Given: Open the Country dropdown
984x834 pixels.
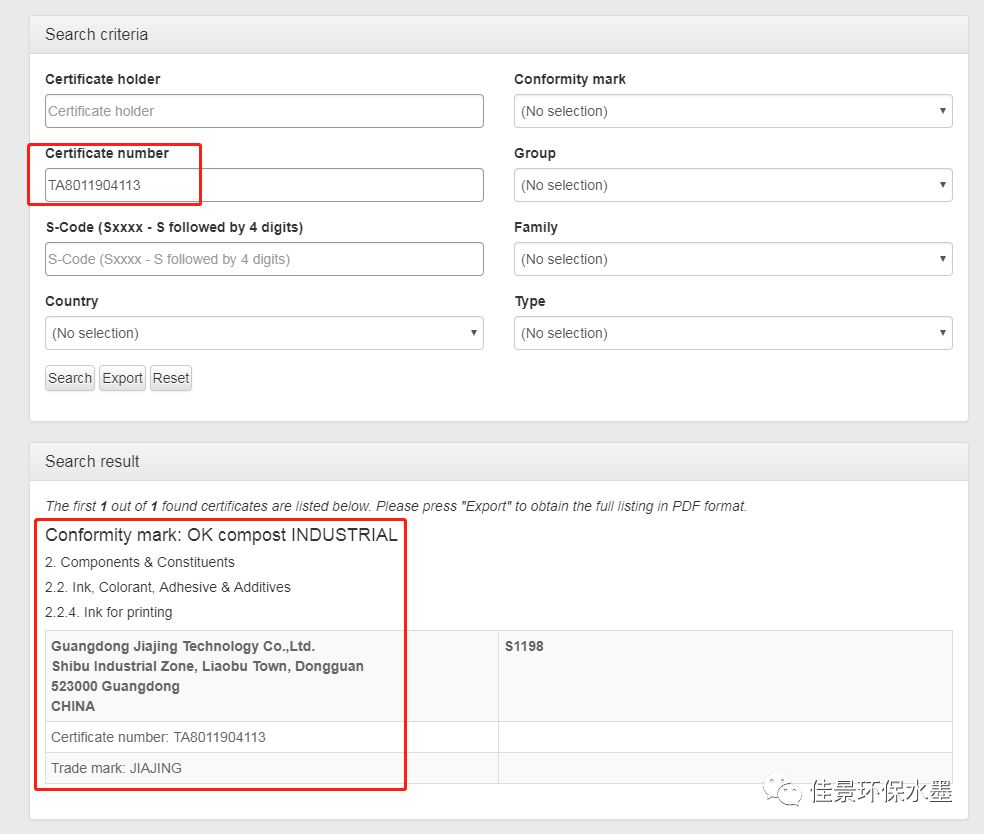Looking at the screenshot, I should (264, 333).
